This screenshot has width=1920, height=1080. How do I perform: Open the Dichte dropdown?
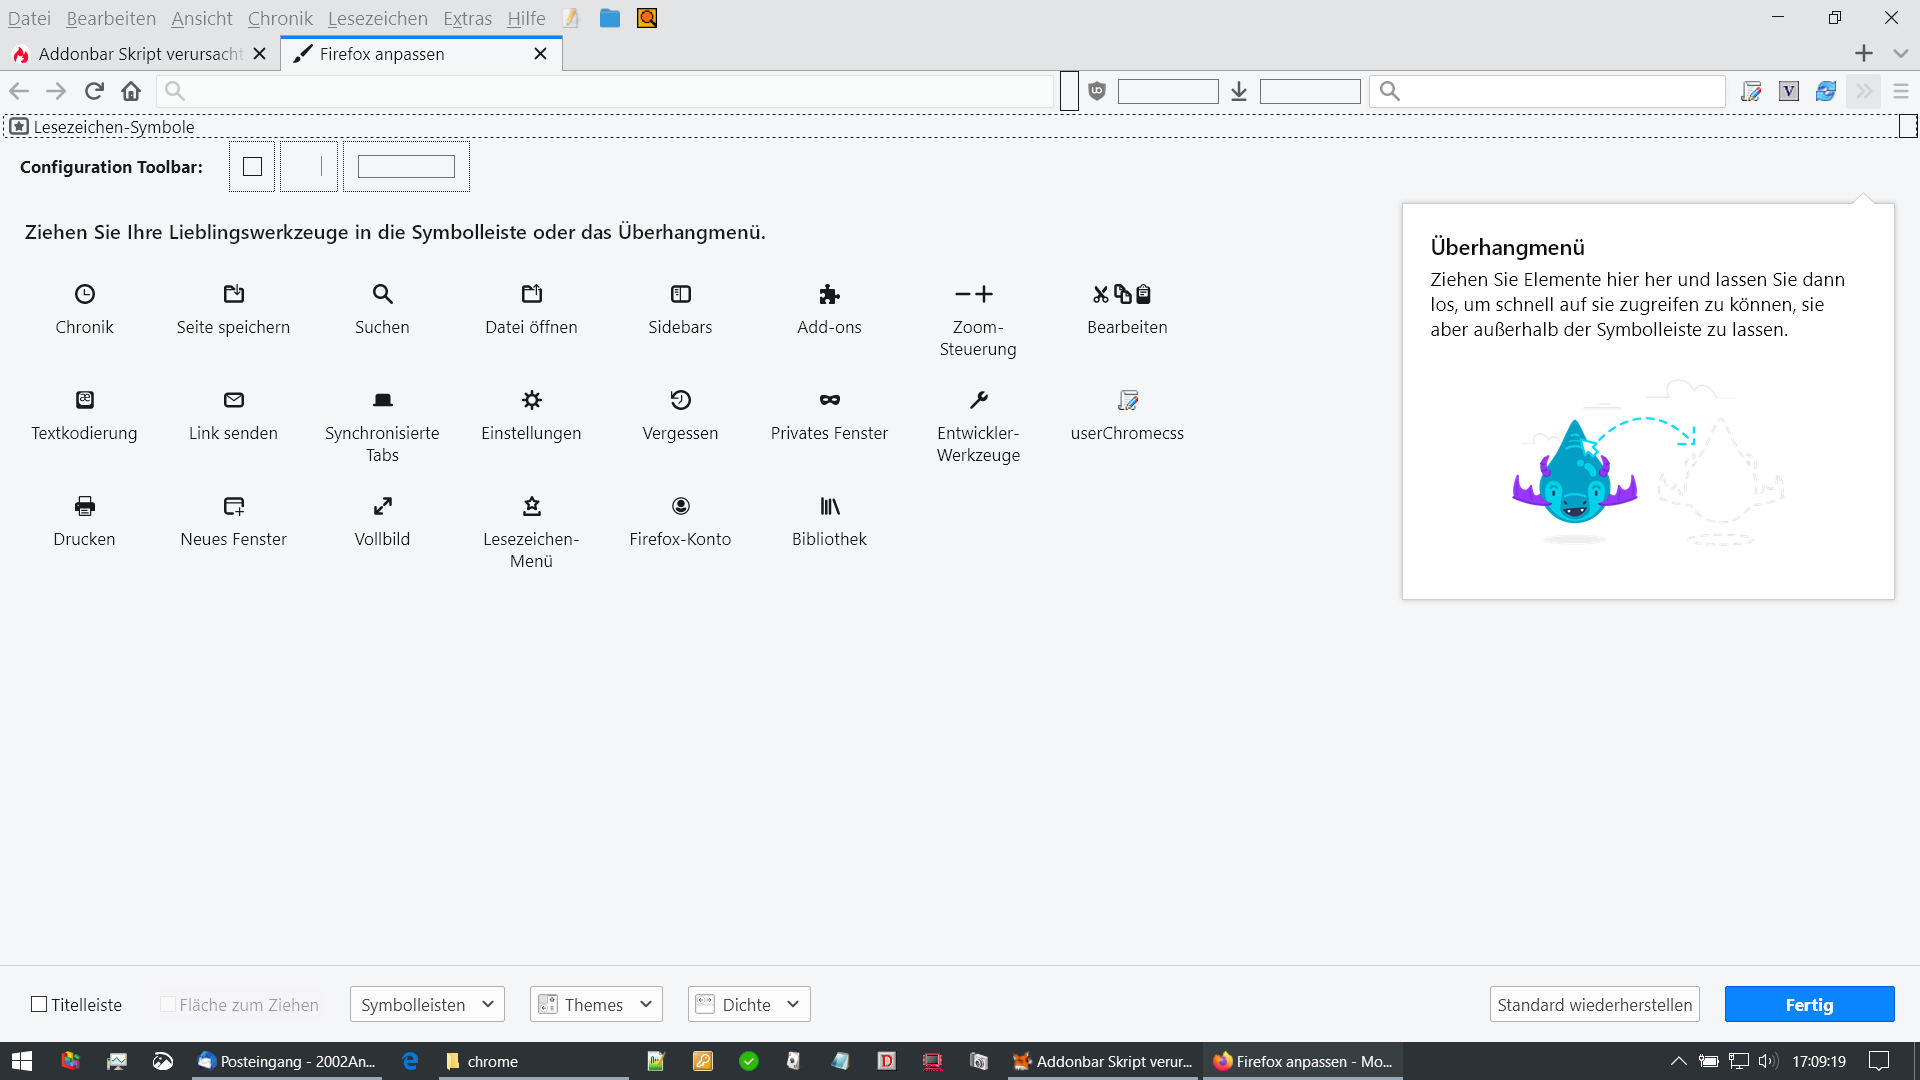749,1004
